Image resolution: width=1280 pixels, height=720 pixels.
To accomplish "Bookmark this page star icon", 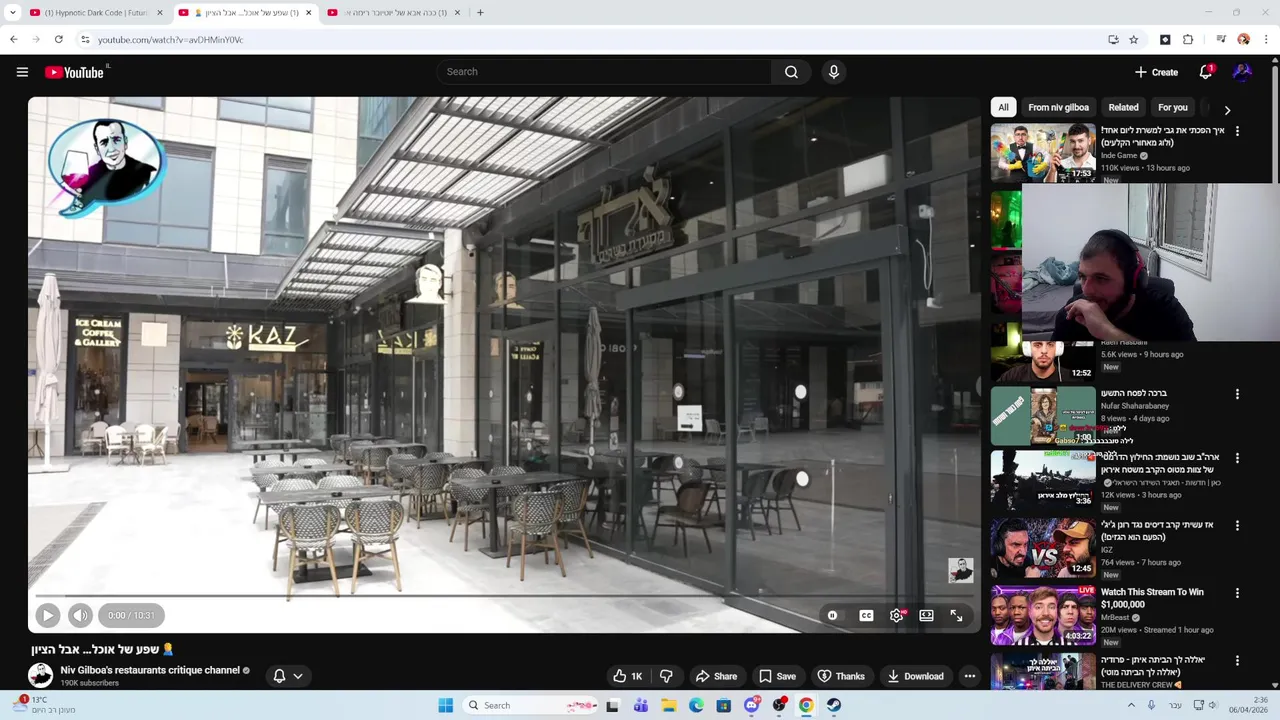I will pyautogui.click(x=1133, y=40).
